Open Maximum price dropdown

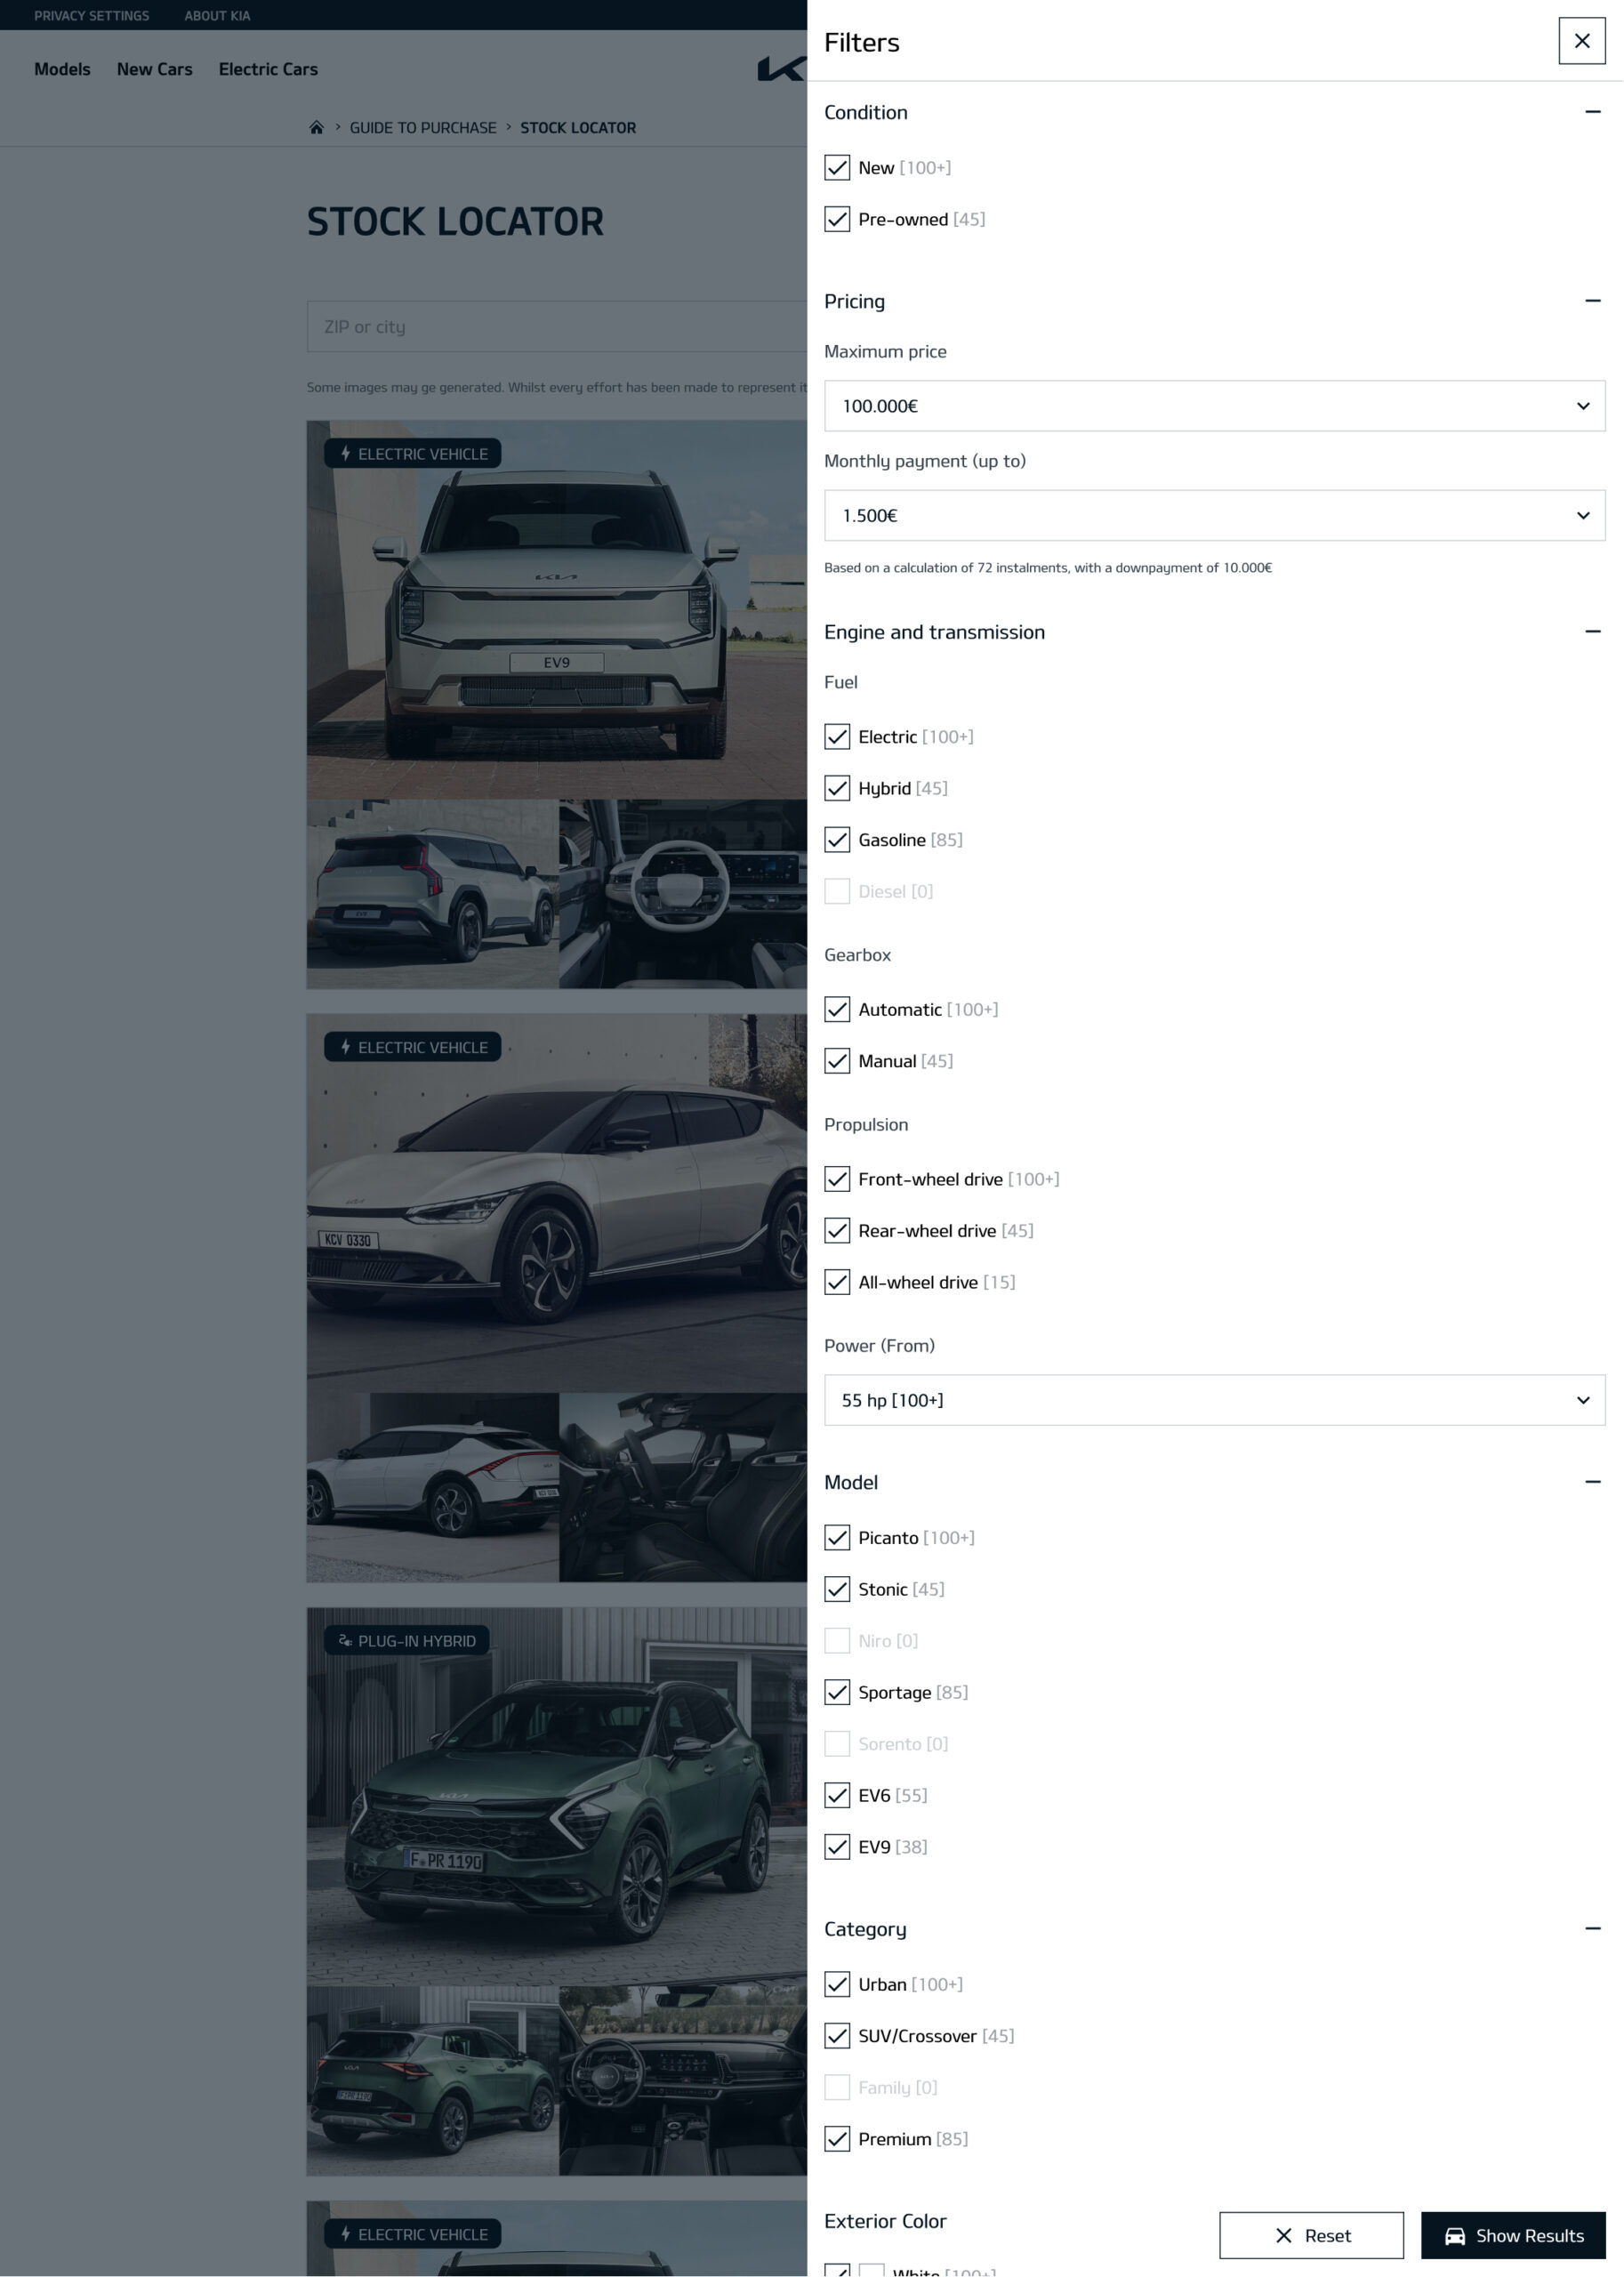(x=1214, y=406)
